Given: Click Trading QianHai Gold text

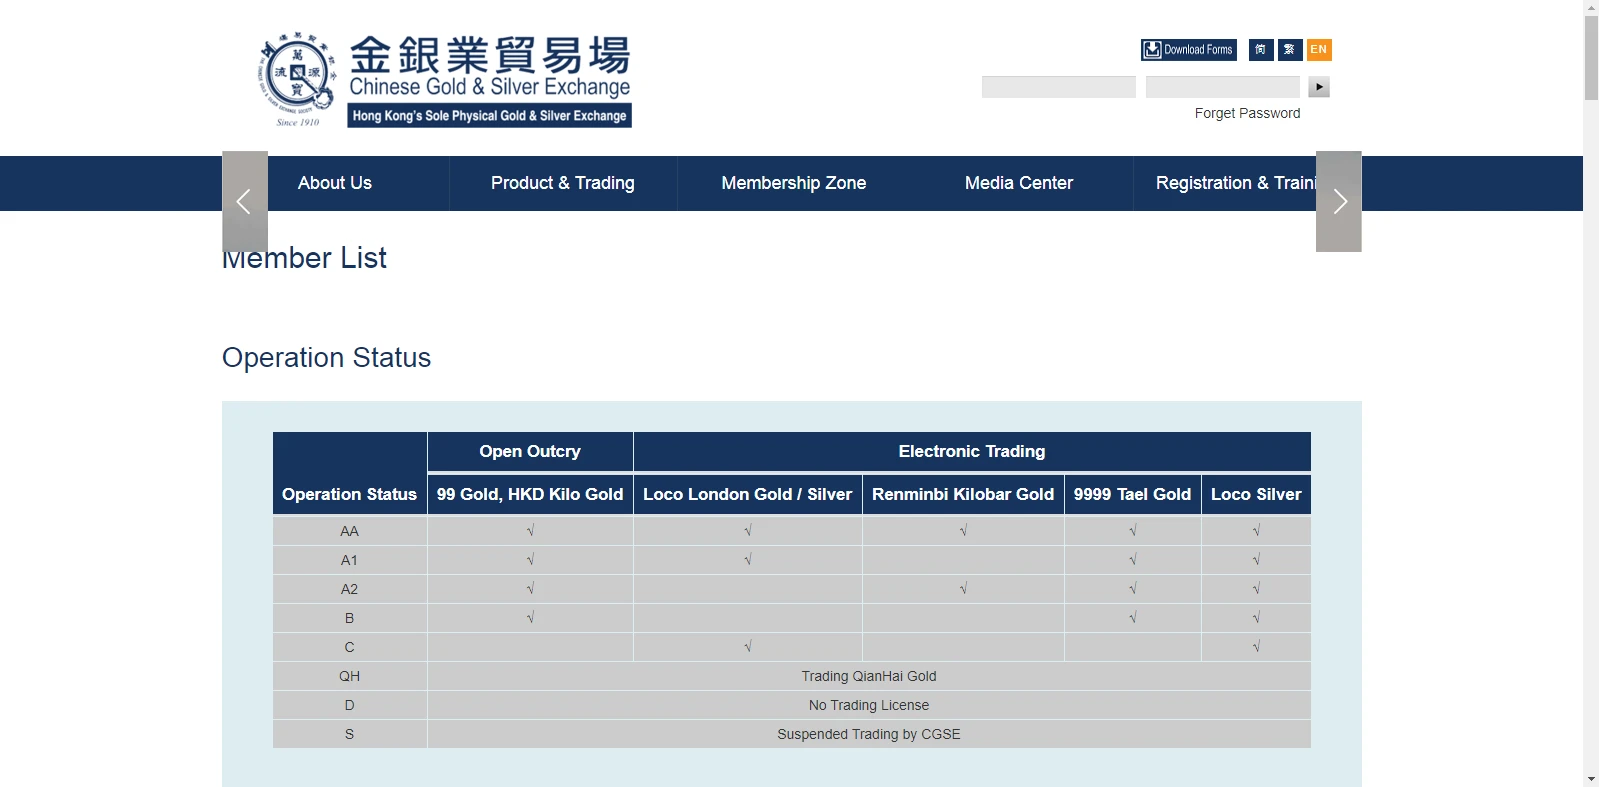Looking at the screenshot, I should point(869,676).
